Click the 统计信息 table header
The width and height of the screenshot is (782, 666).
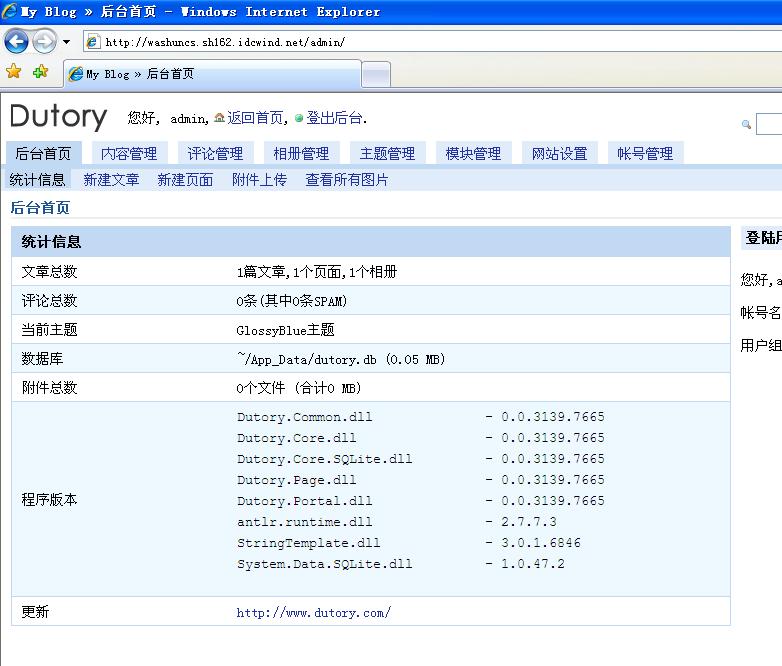point(371,242)
